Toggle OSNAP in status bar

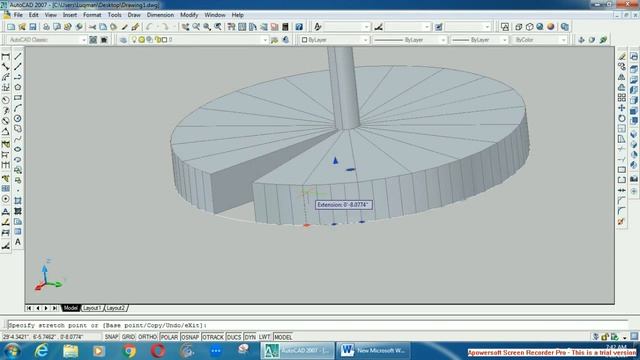pos(190,337)
